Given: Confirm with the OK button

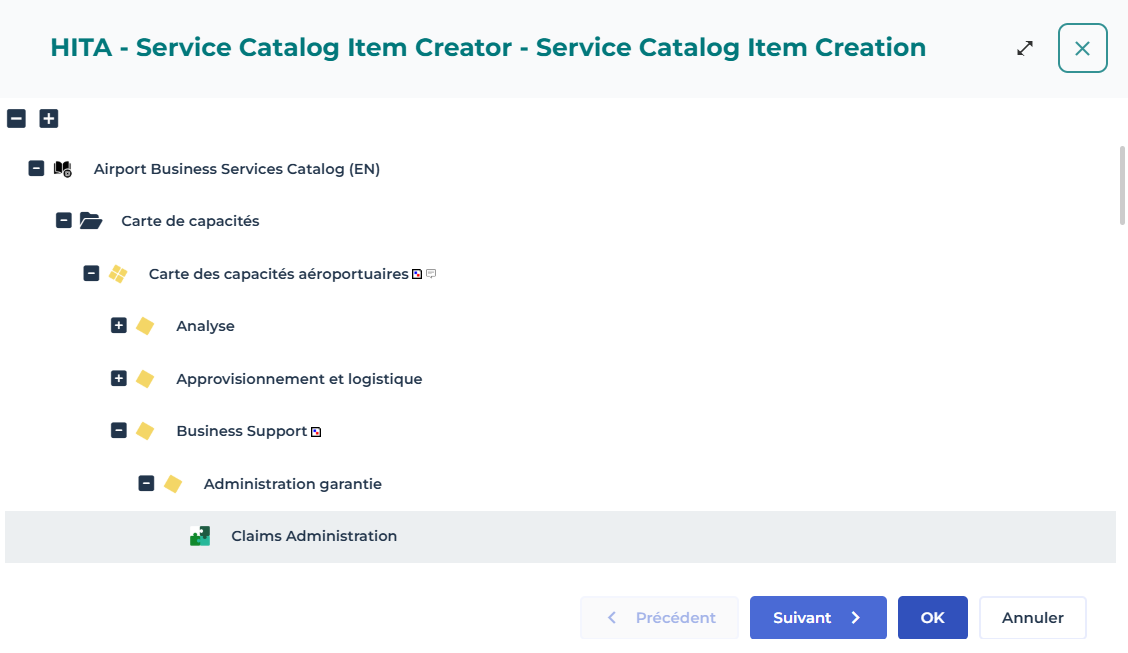Looking at the screenshot, I should [x=932, y=618].
